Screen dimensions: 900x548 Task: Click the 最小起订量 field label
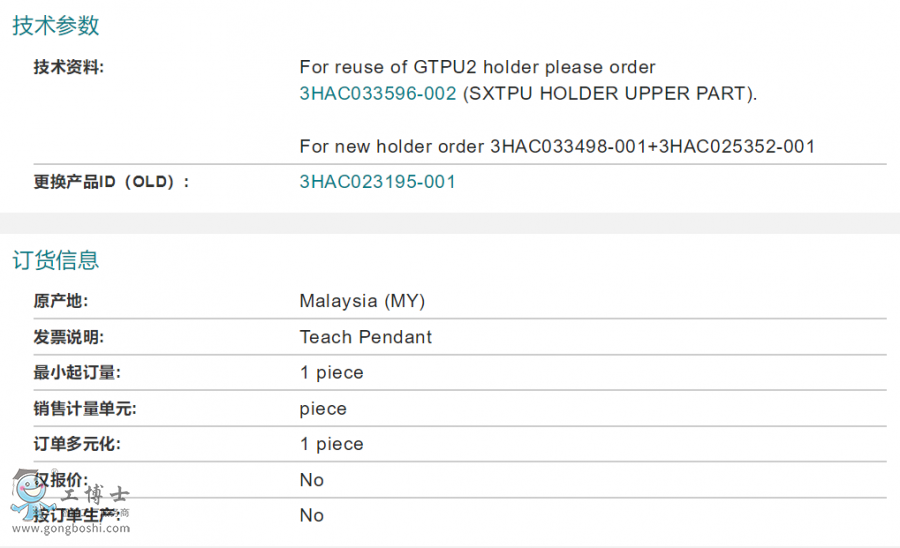(x=76, y=373)
